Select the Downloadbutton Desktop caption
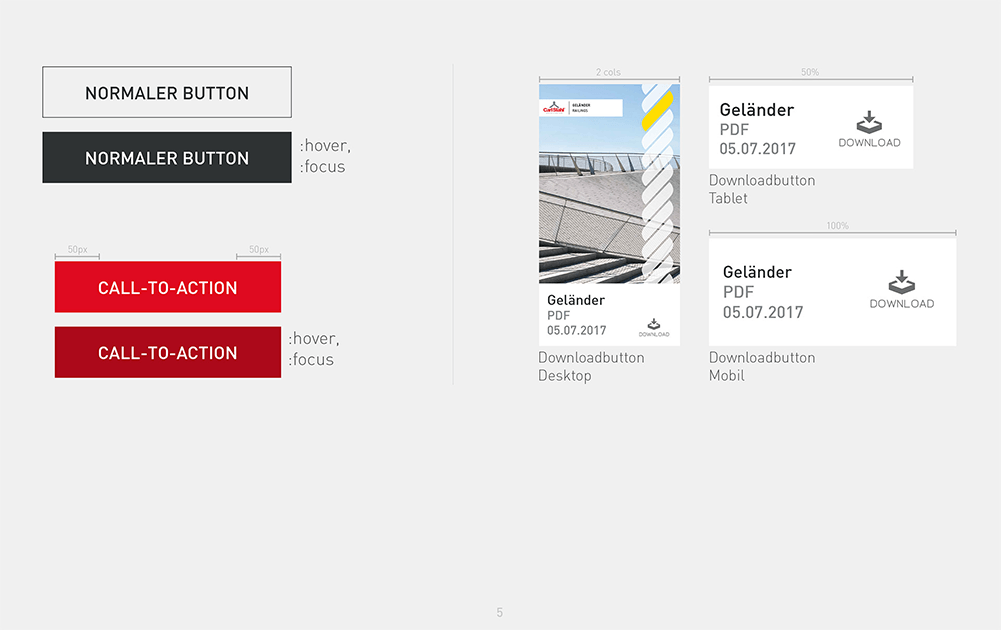 (x=591, y=366)
